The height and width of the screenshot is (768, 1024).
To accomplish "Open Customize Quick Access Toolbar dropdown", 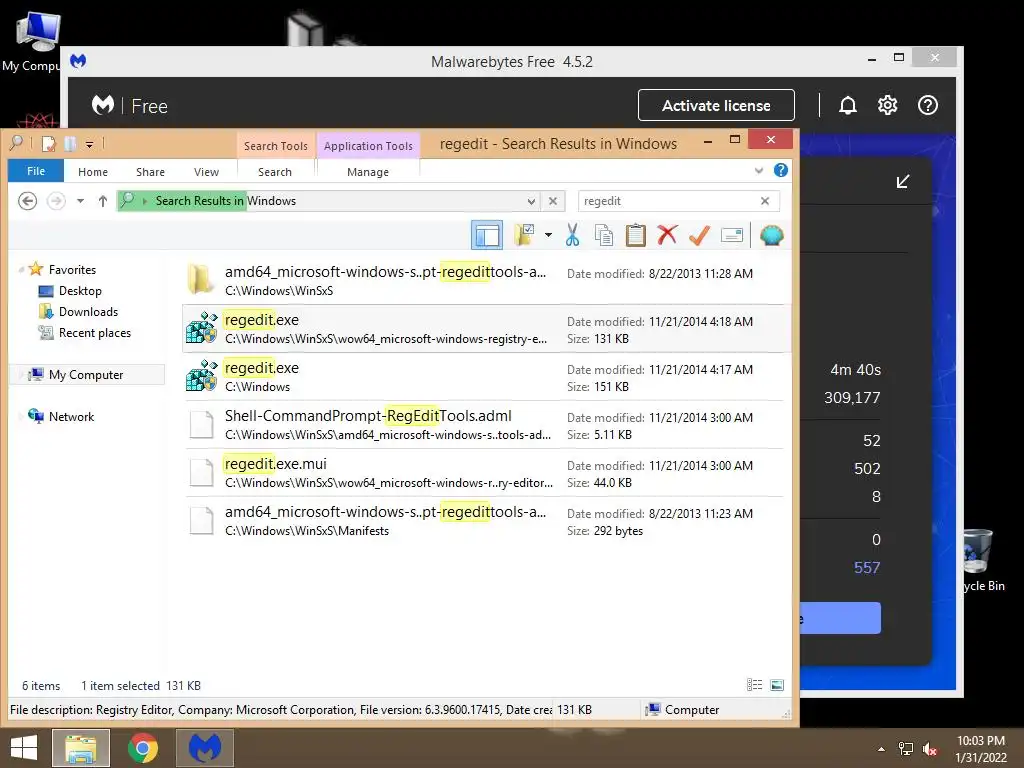I will click(x=89, y=144).
